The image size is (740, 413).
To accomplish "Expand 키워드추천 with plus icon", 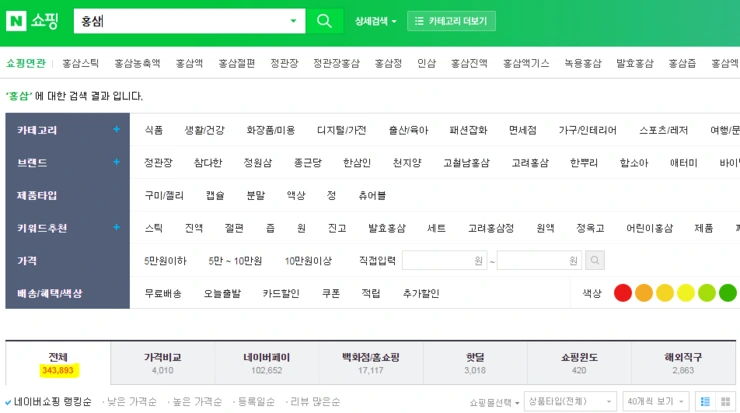I will [x=116, y=228].
